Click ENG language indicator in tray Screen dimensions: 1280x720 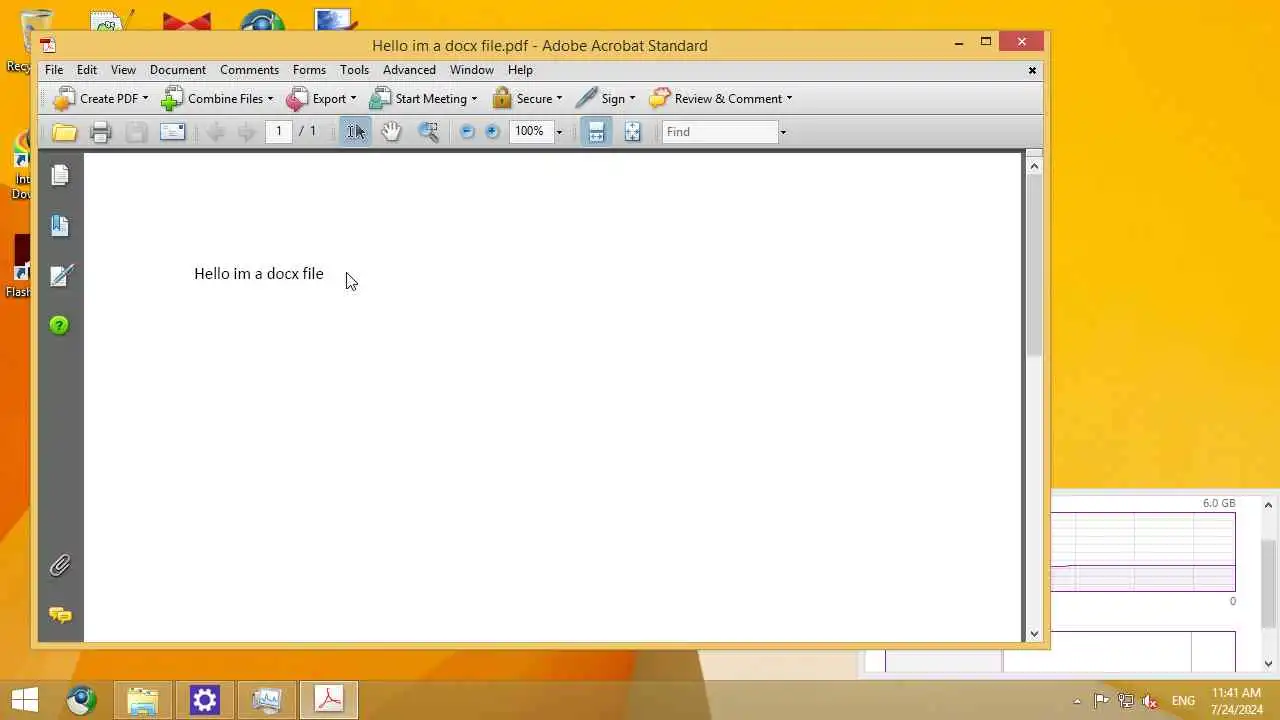[x=1183, y=701]
